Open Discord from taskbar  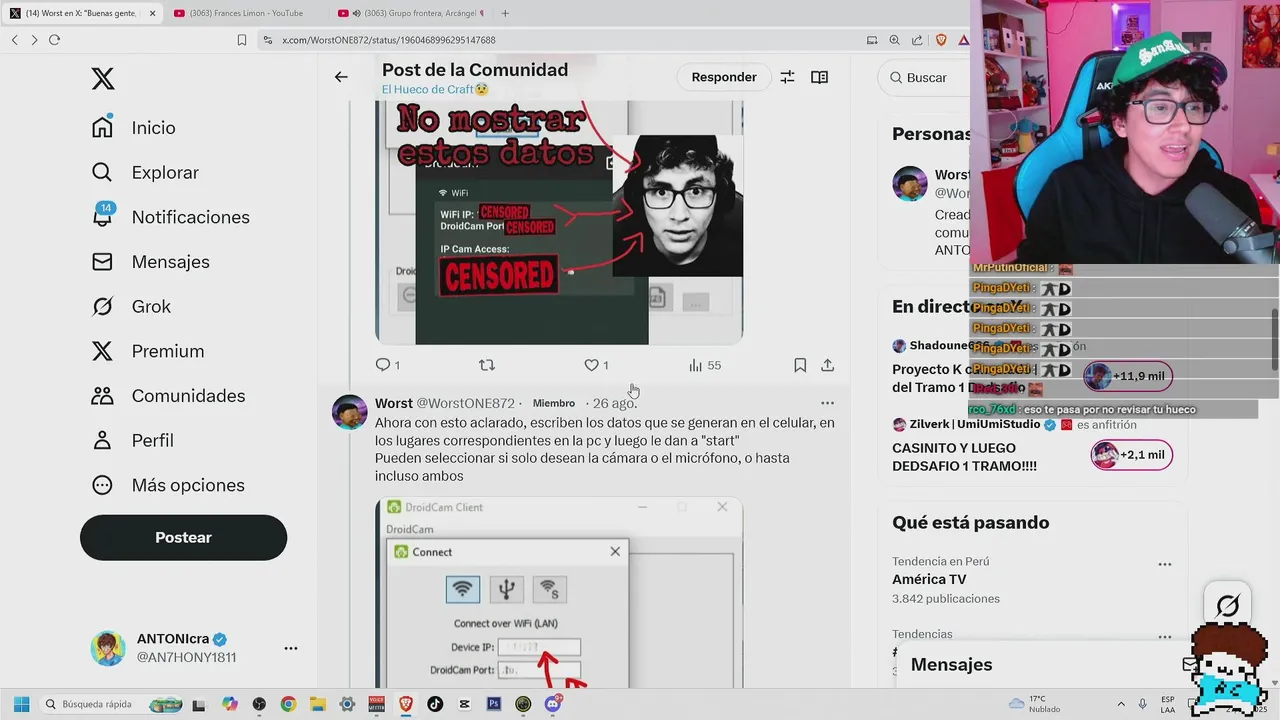pyautogui.click(x=553, y=704)
